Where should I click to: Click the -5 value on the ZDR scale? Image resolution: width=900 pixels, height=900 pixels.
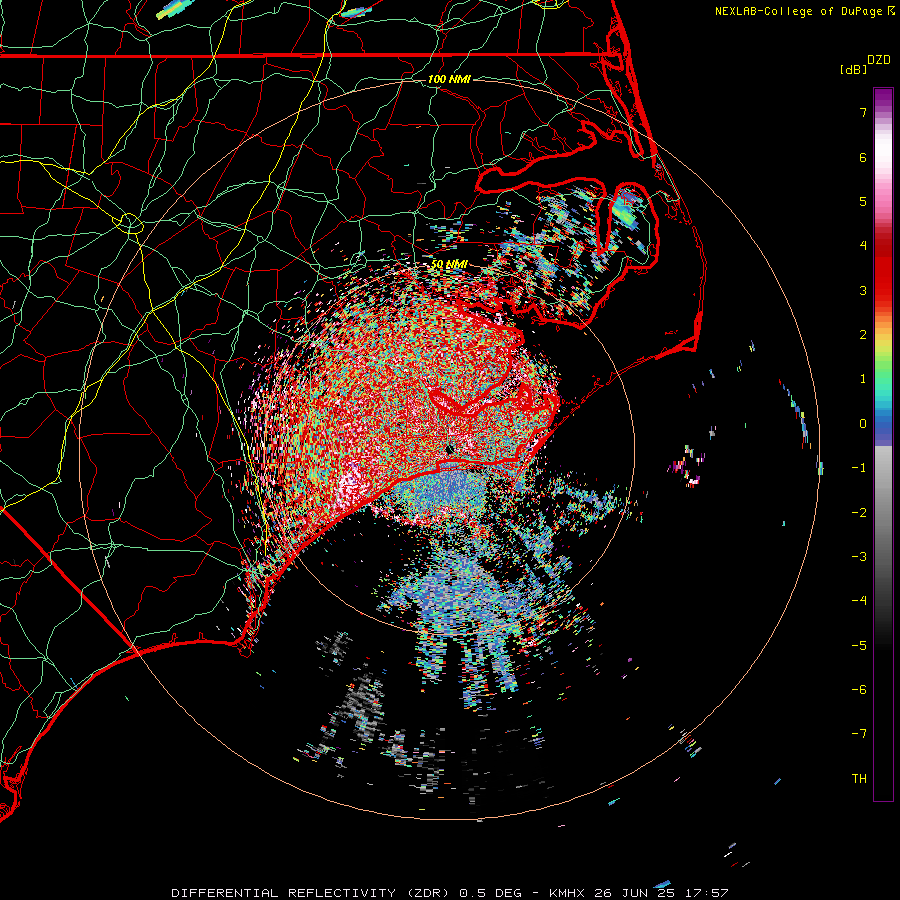[859, 646]
